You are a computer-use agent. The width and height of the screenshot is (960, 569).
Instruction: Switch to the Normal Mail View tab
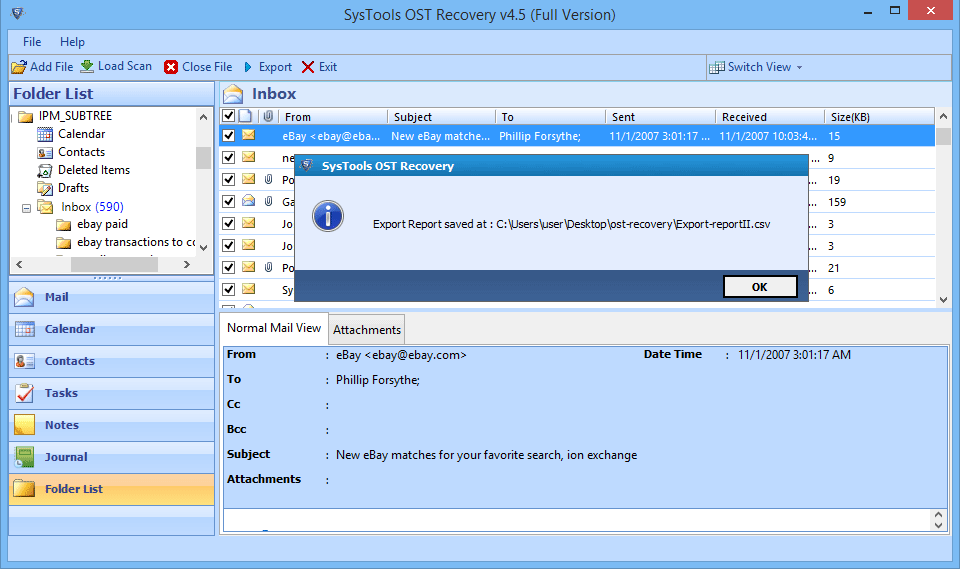tap(274, 328)
